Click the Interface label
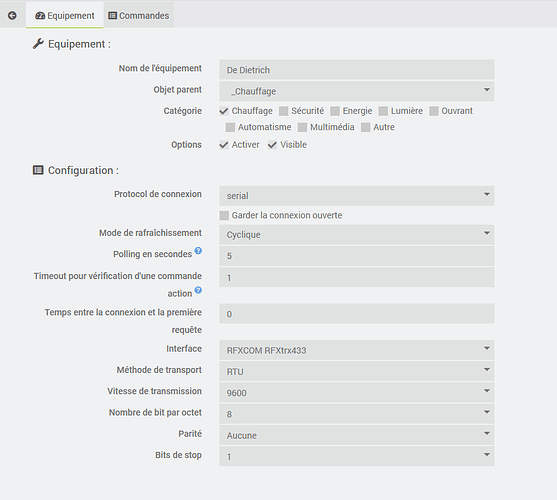557x500 pixels. pos(184,349)
